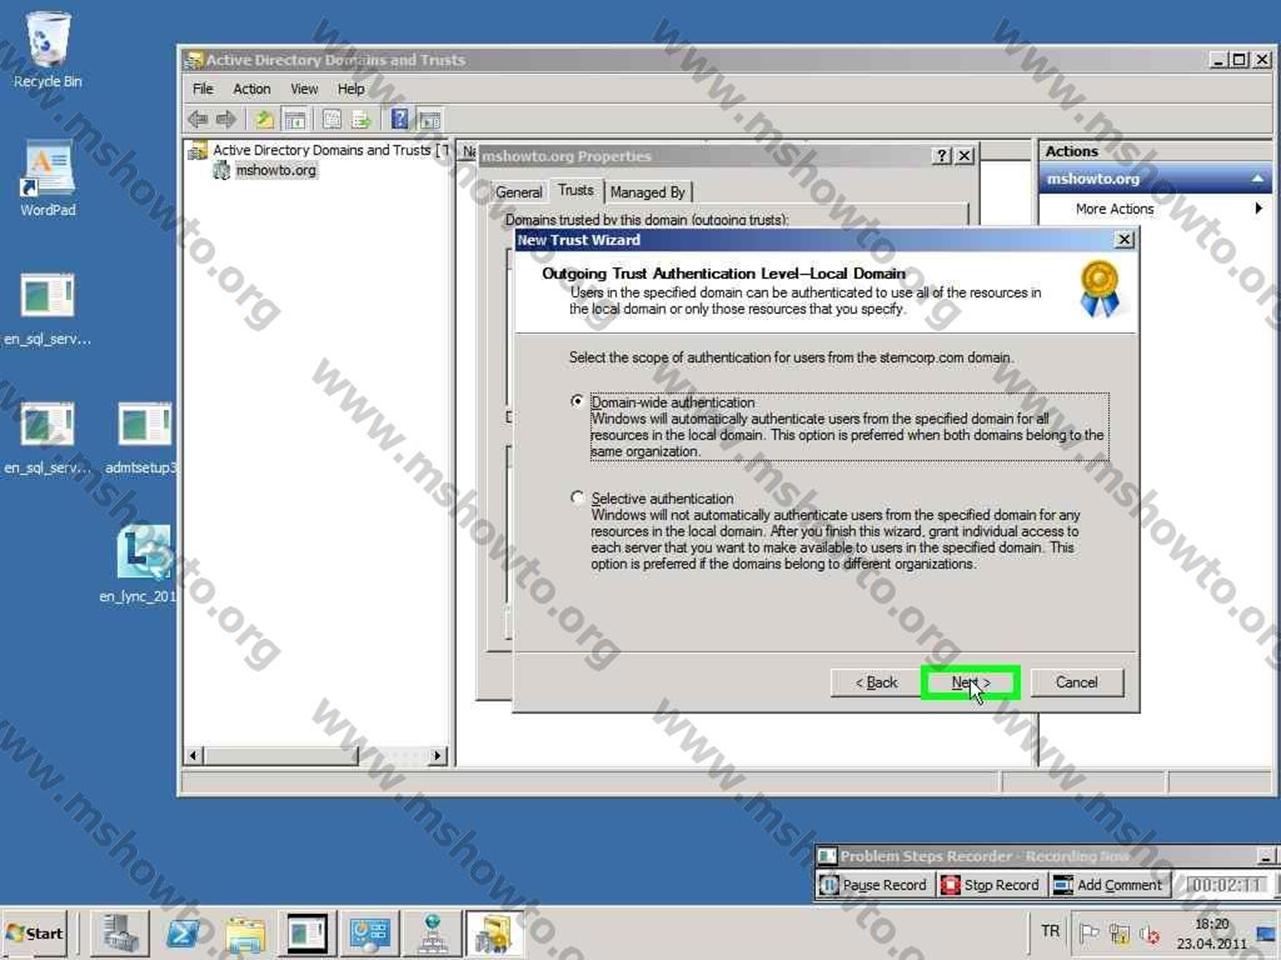Open Windows Explorer folder icon in the taskbar

245,934
